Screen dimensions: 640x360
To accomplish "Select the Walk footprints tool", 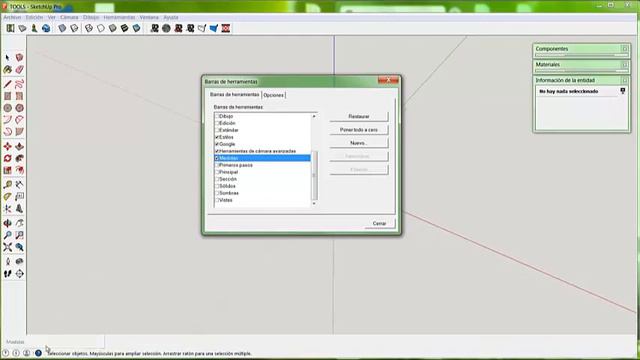I will coord(7,274).
